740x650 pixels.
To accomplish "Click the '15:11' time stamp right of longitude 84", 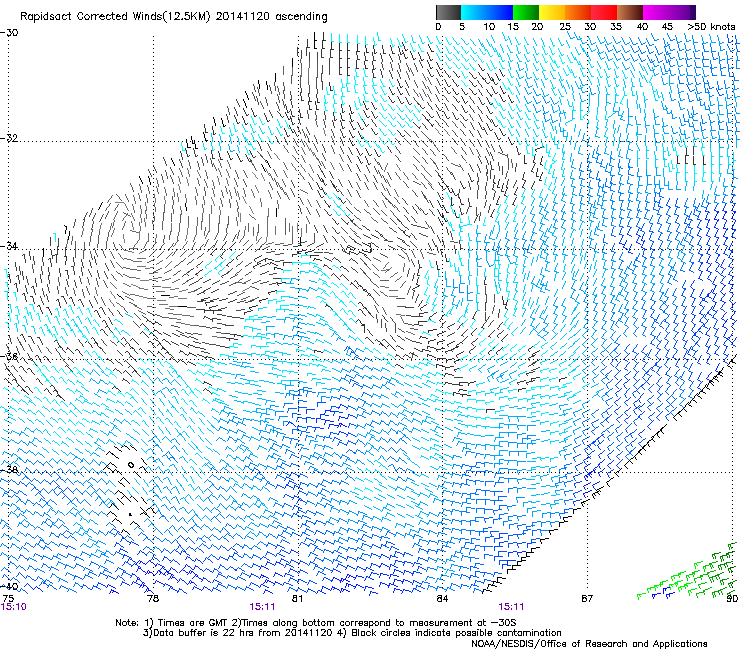I will point(511,607).
